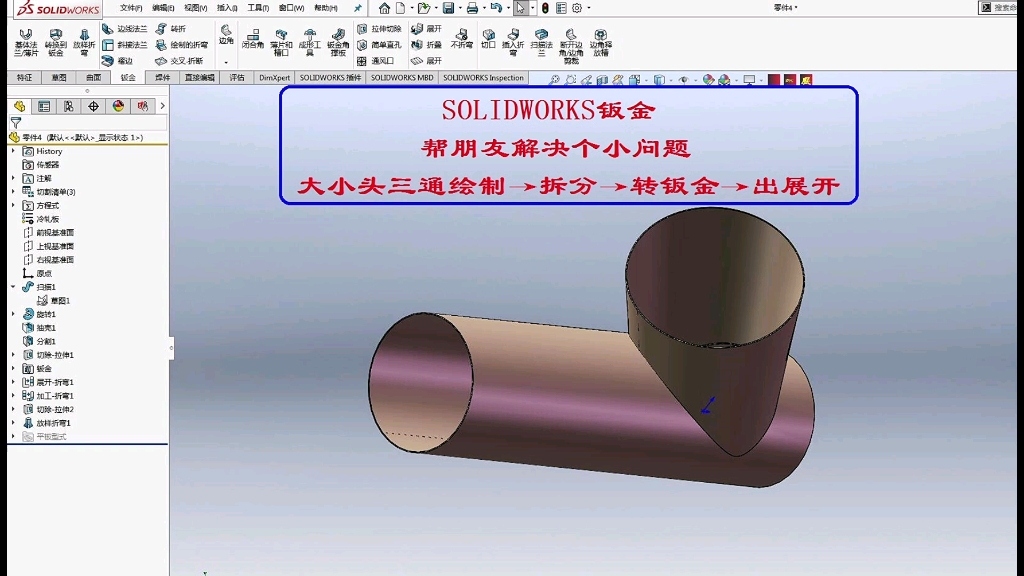Expand the 旋转1 (Revolve1) feature

coord(13,314)
